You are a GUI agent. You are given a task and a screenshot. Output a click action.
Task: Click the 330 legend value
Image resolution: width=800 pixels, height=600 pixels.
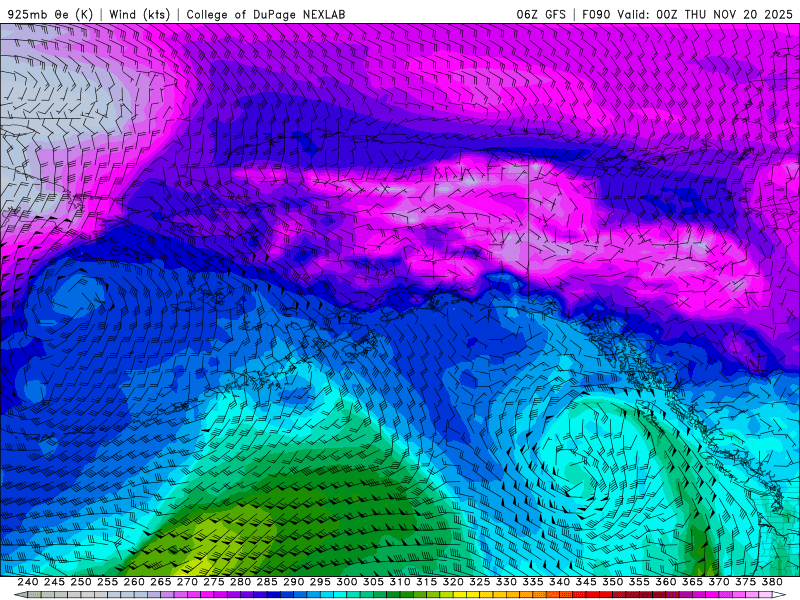[x=506, y=582]
